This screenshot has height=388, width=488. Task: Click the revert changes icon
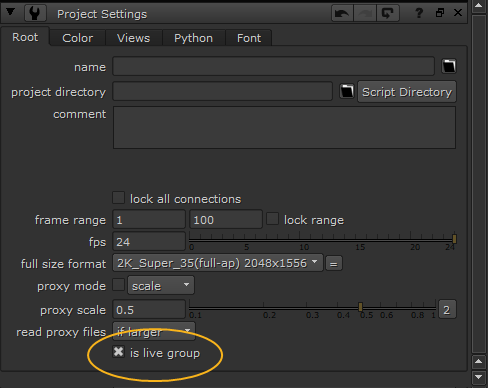[388, 13]
